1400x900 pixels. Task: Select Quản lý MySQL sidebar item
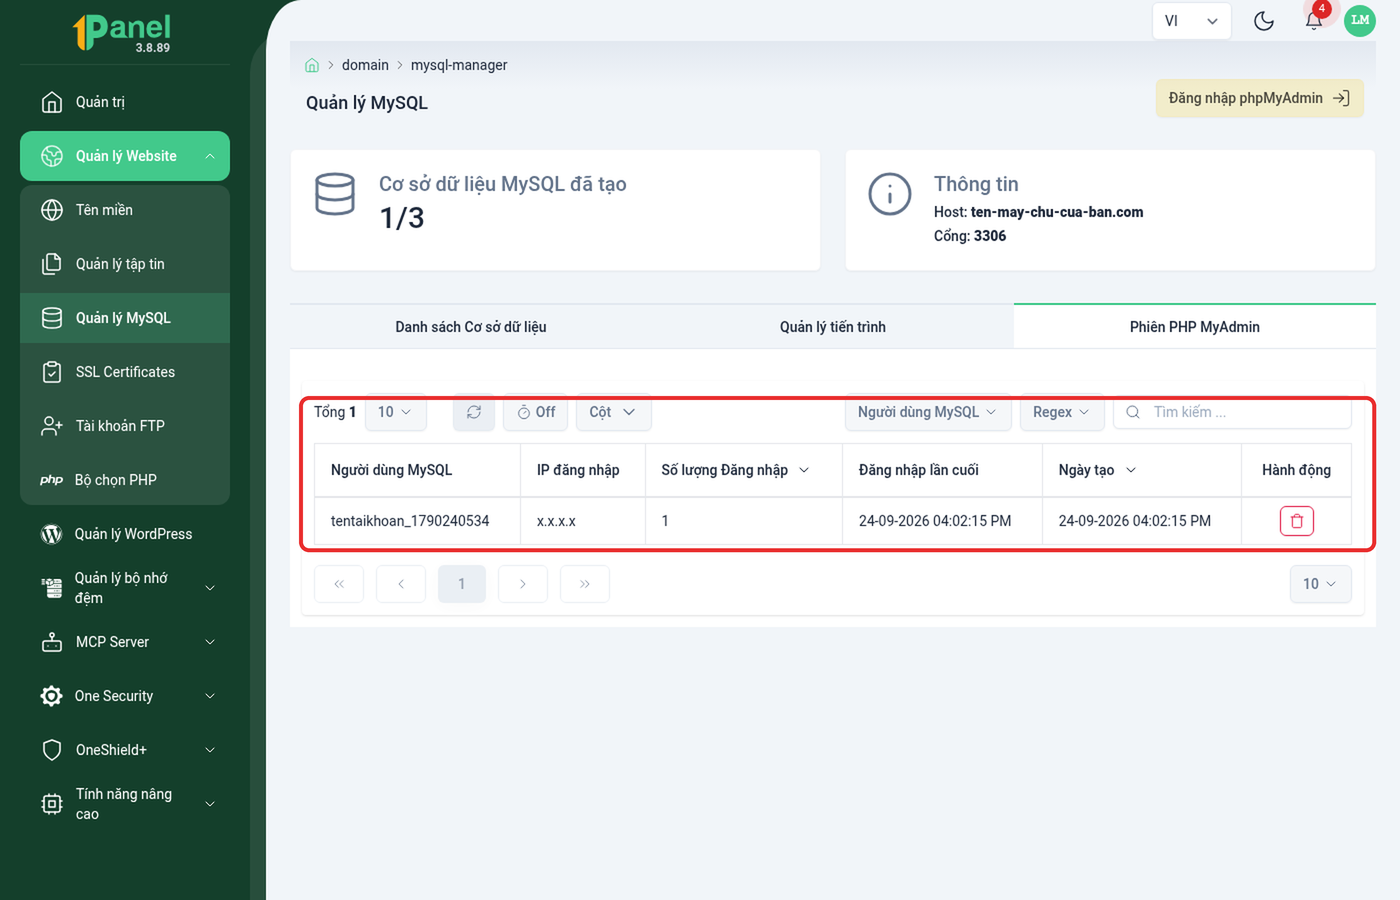point(125,318)
